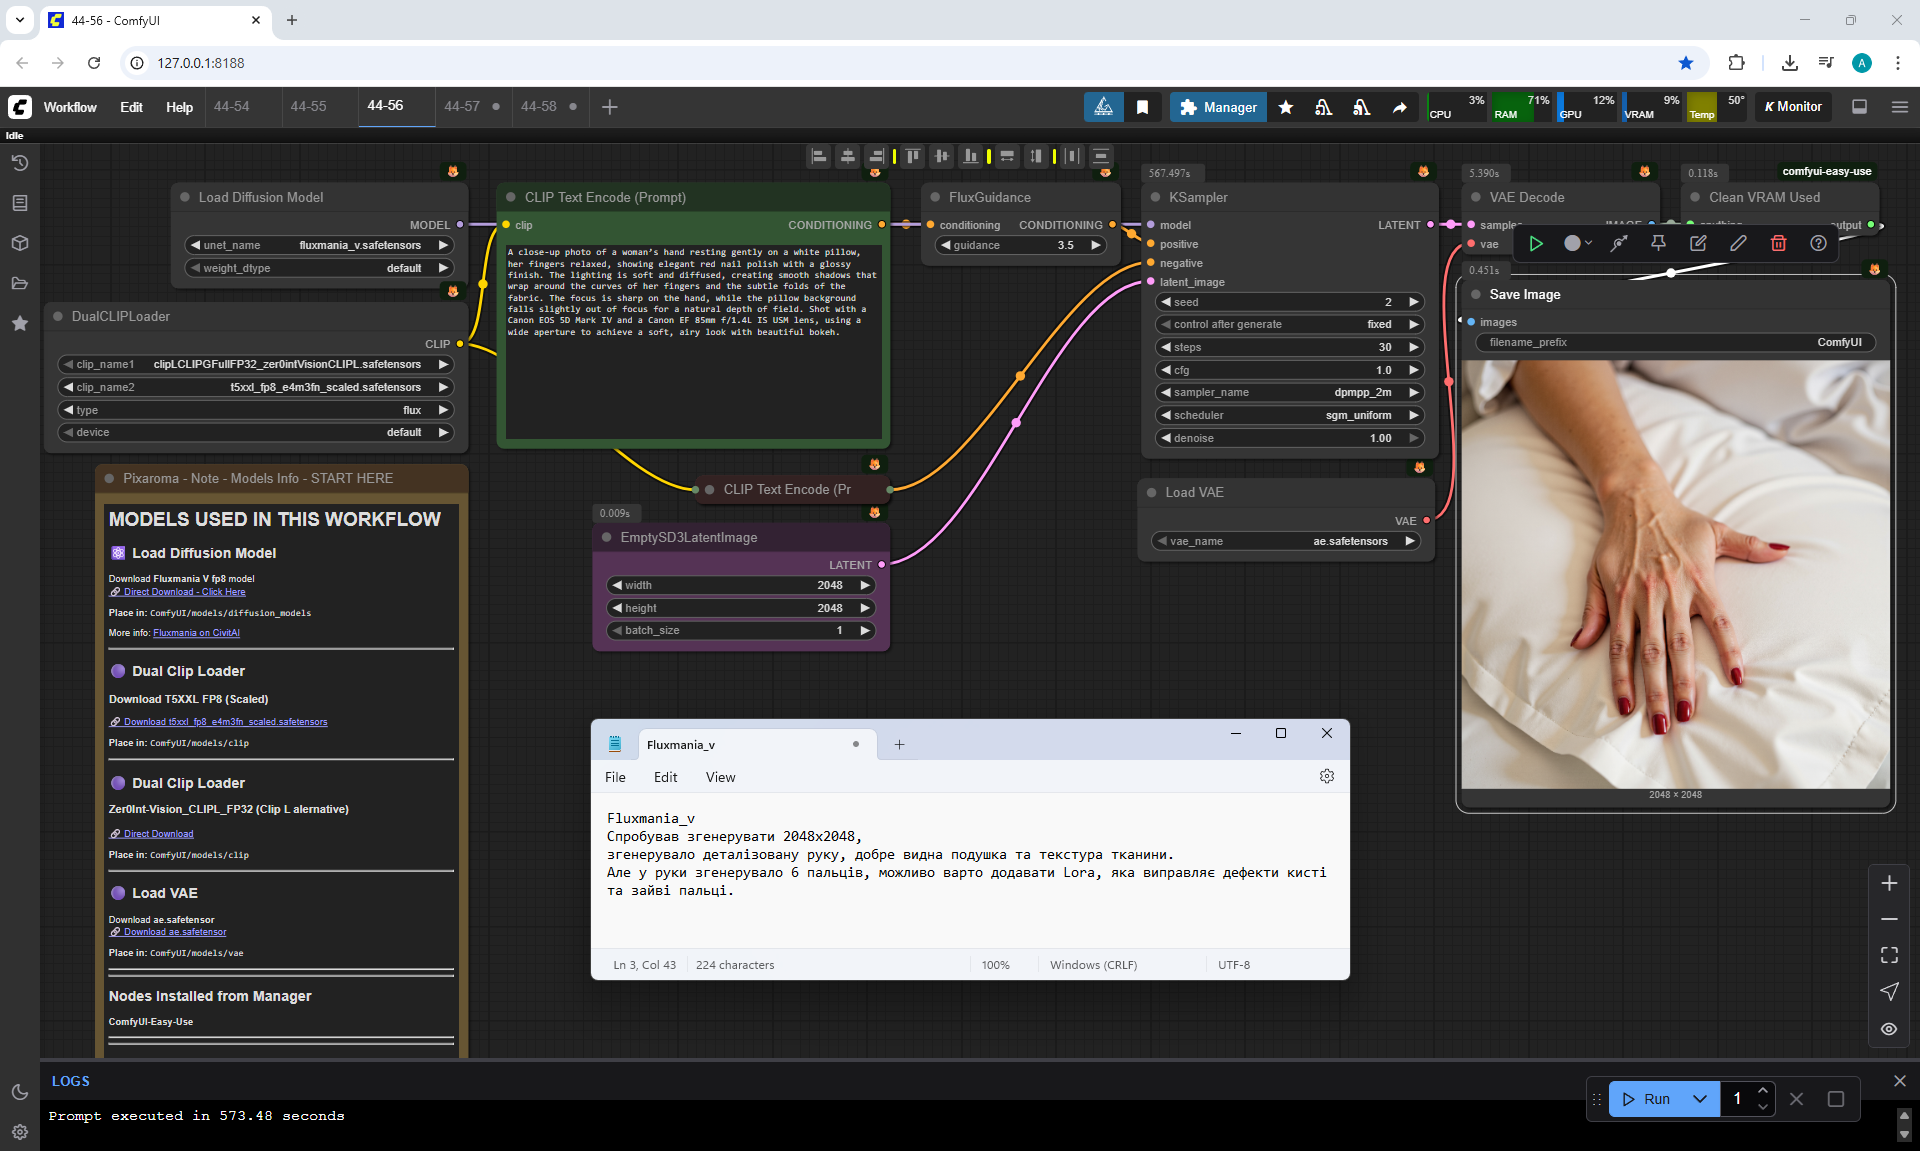Open the Run button dropdown arrow
1920x1151 pixels.
[x=1700, y=1098]
